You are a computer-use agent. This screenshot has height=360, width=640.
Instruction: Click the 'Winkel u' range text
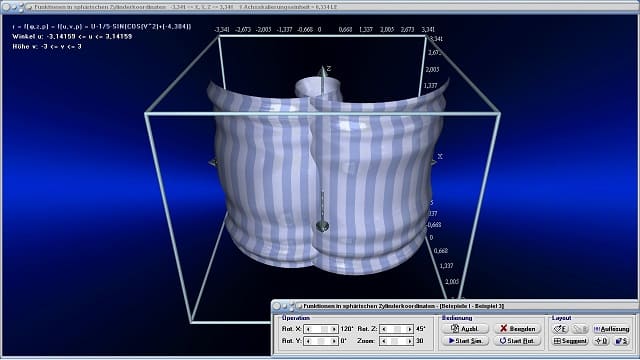tap(72, 36)
